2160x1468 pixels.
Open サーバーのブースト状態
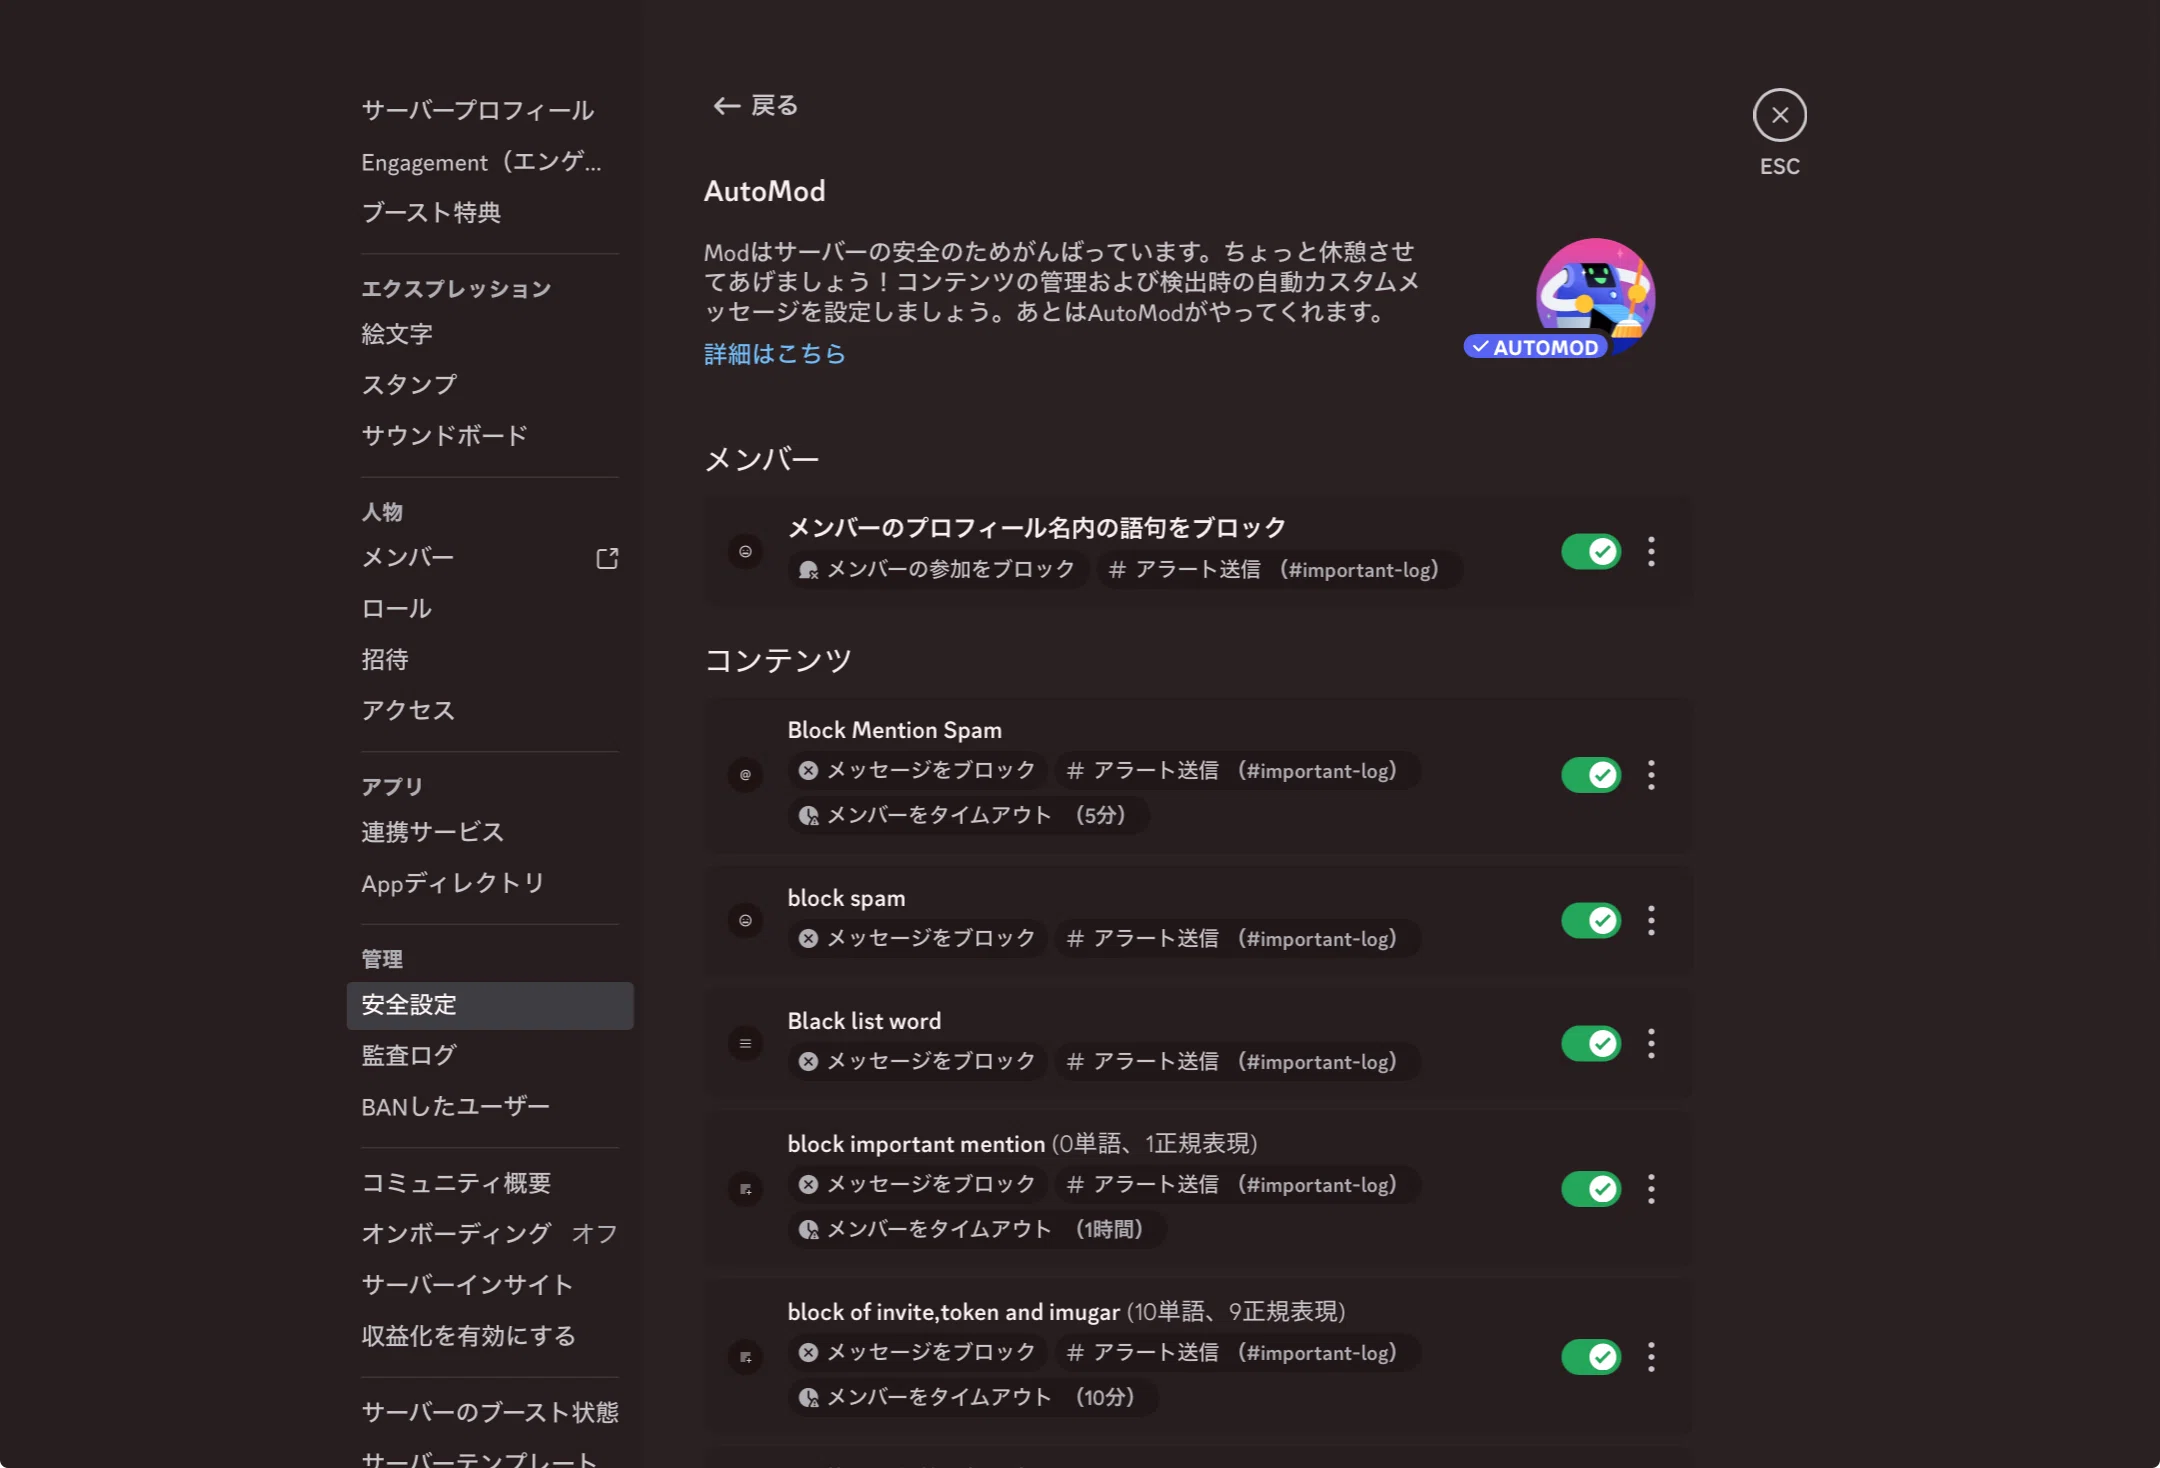pos(490,1412)
